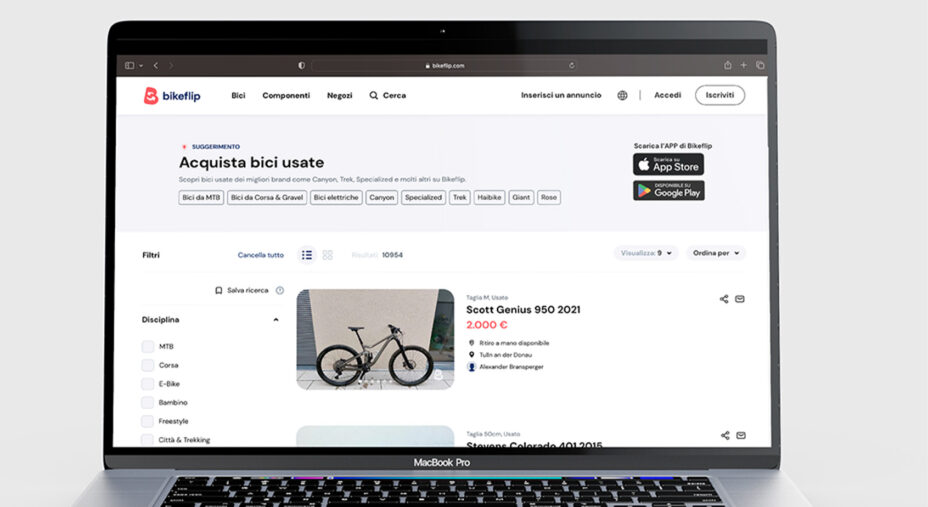Screen dimensions: 928x507
Task: Reload the page via refresh icon
Action: point(572,66)
